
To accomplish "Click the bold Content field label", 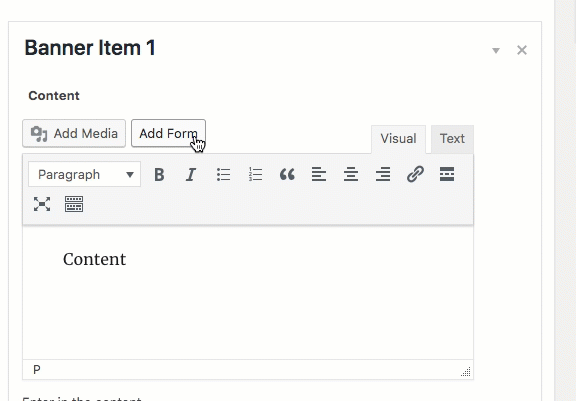I will tap(54, 95).
